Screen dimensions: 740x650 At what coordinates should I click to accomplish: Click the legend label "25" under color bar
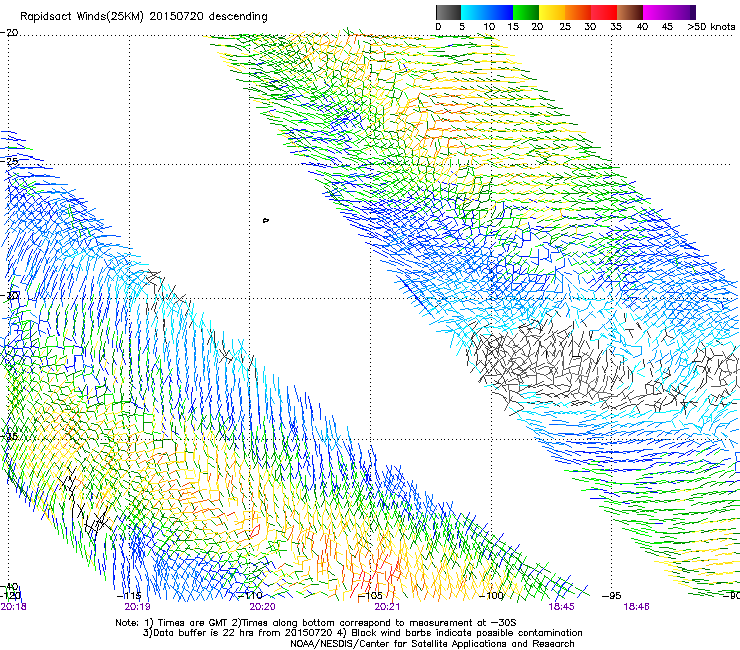(x=565, y=27)
